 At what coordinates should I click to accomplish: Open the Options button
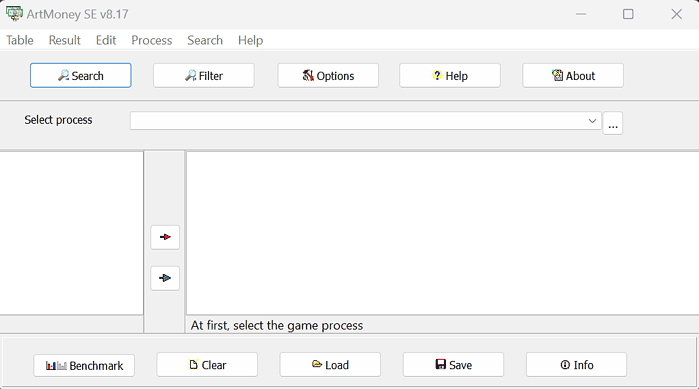pyautogui.click(x=328, y=75)
